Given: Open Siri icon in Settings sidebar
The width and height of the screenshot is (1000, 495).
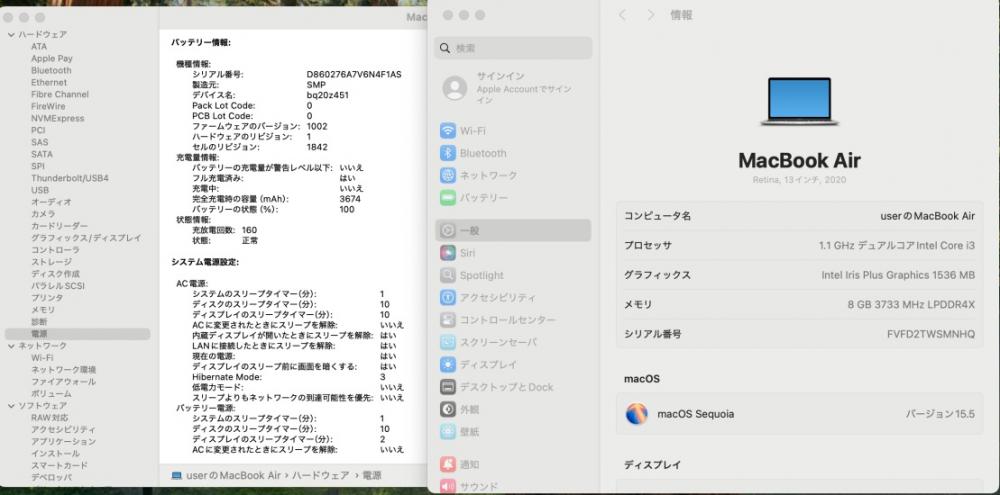Looking at the screenshot, I should 448,253.
